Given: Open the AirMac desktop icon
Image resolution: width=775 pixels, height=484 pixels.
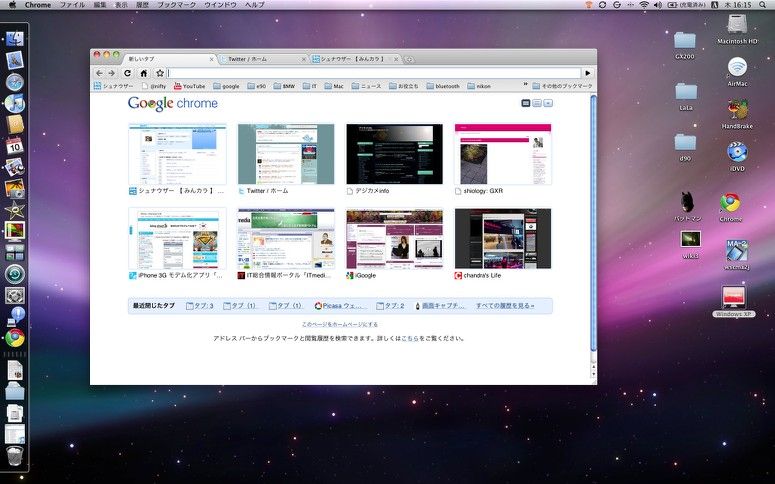Looking at the screenshot, I should pyautogui.click(x=737, y=72).
